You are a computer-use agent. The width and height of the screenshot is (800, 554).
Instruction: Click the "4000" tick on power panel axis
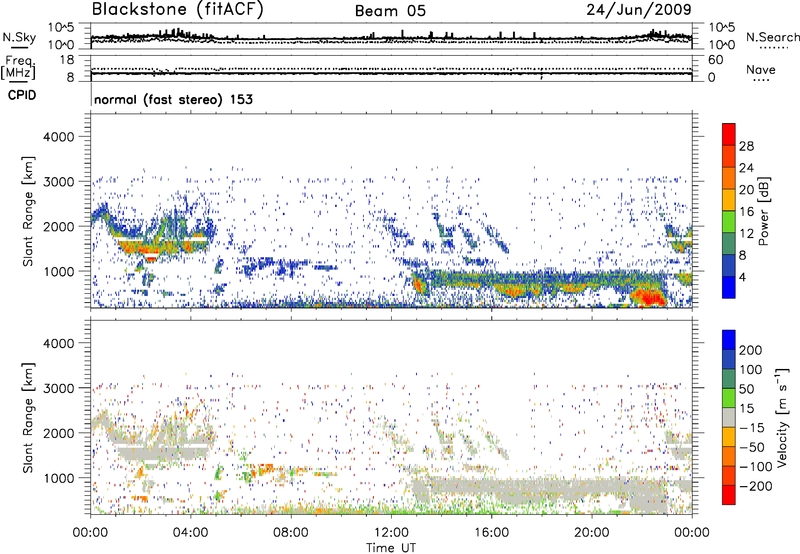point(59,137)
